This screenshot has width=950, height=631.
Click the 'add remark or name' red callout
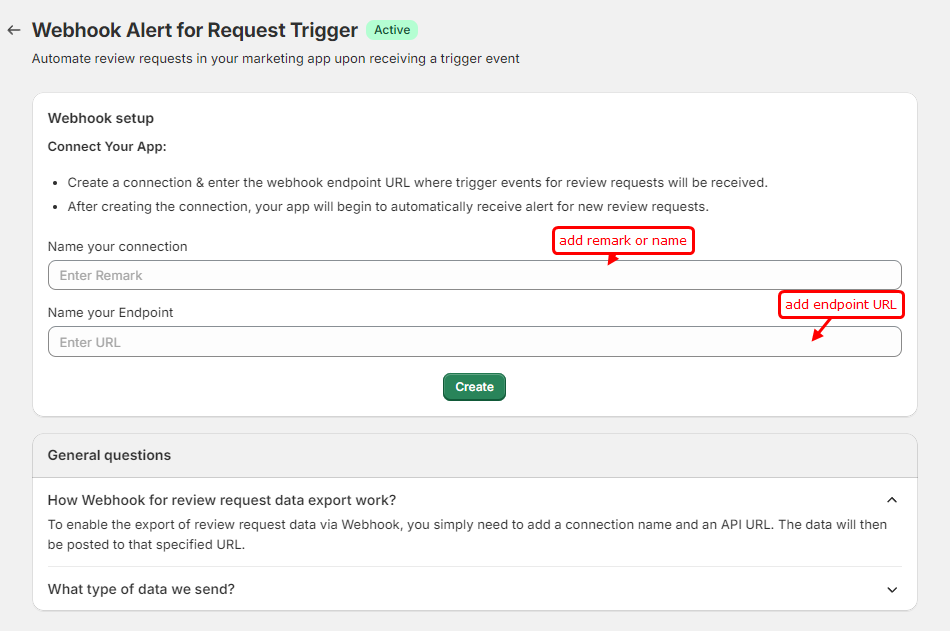click(623, 241)
